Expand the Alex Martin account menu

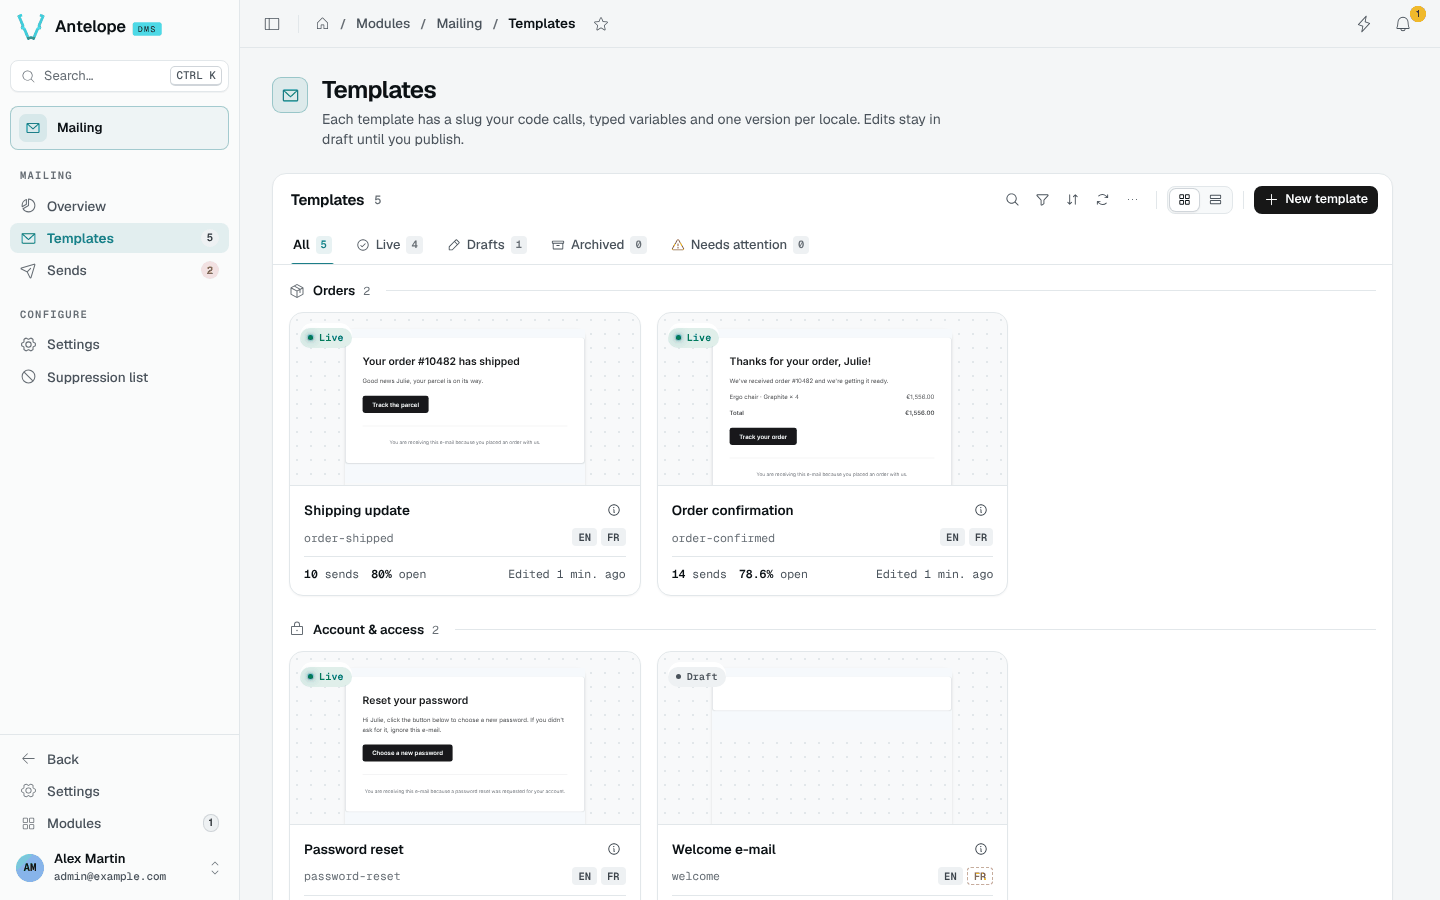(x=119, y=867)
